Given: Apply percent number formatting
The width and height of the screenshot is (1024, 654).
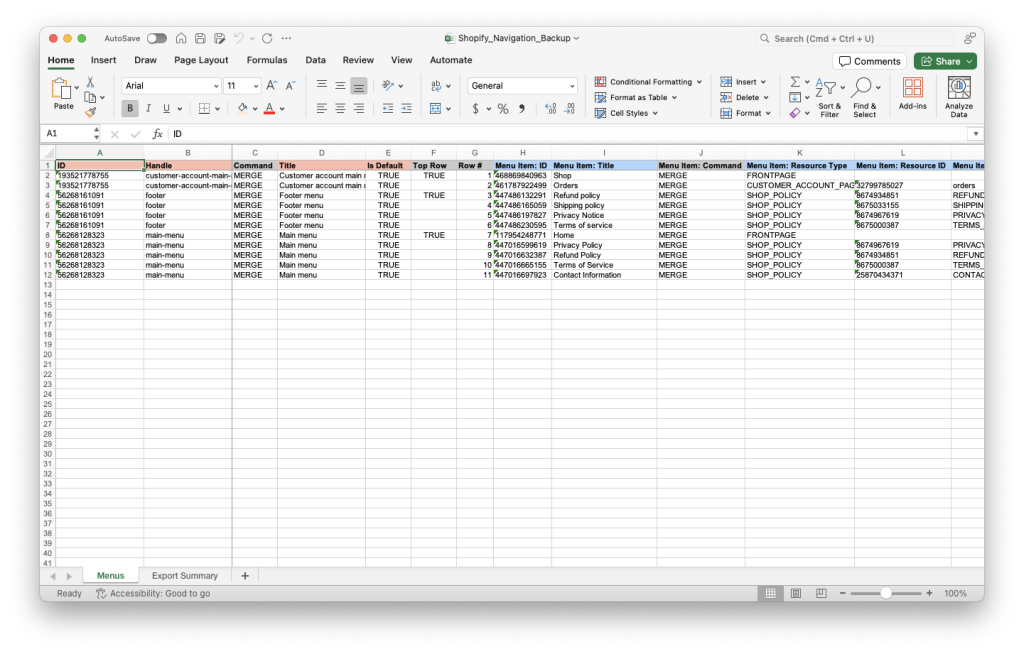Looking at the screenshot, I should pos(503,107).
